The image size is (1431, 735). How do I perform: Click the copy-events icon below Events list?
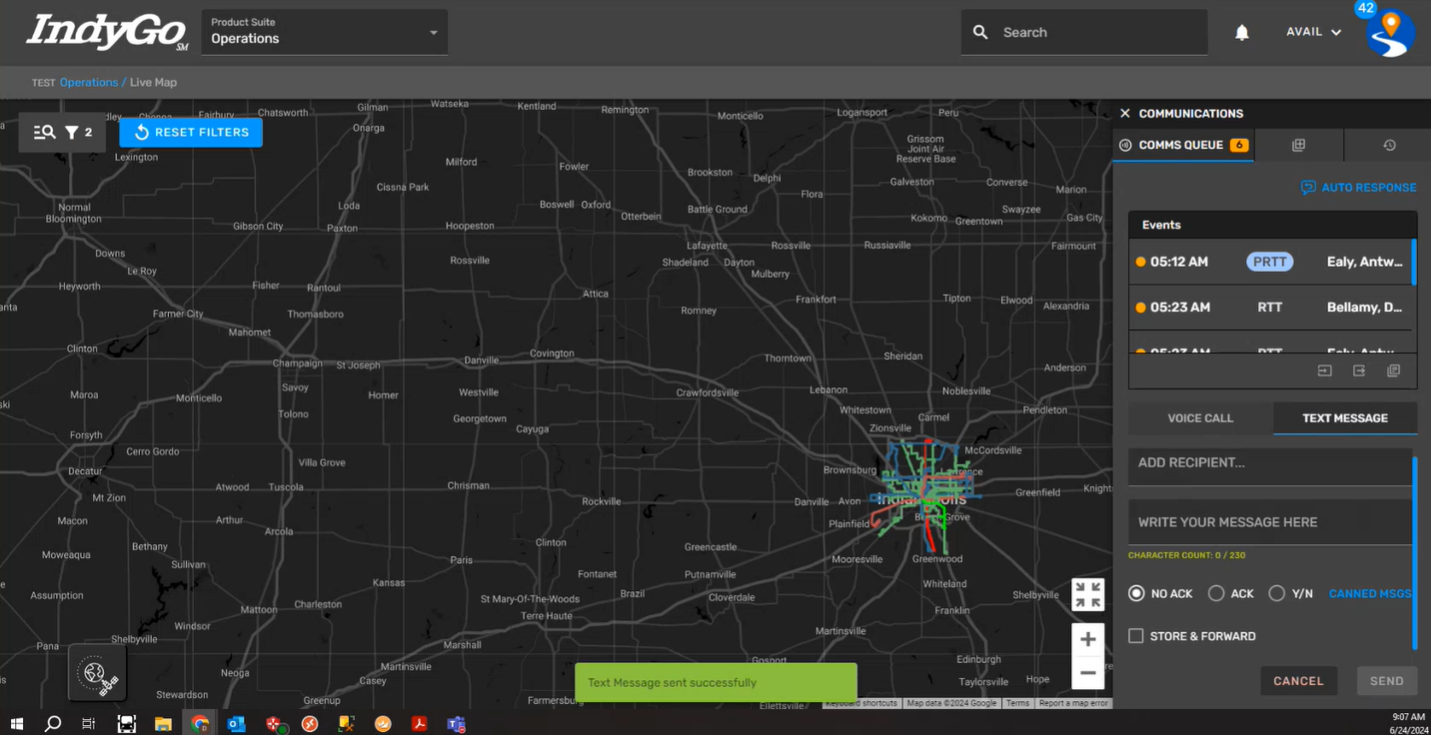(x=1393, y=371)
